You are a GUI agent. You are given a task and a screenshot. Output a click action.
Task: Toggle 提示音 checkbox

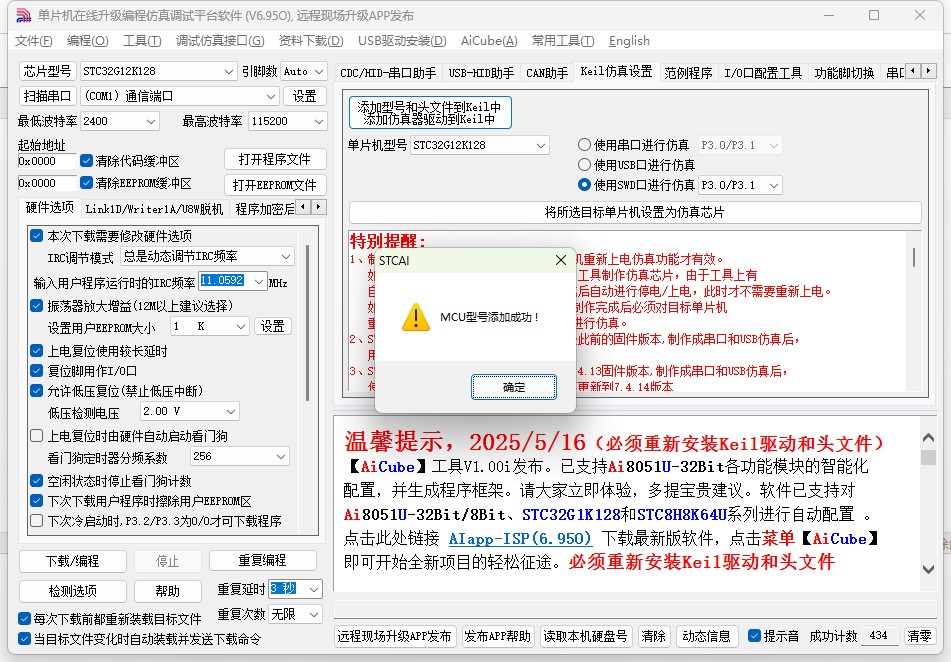tap(754, 635)
